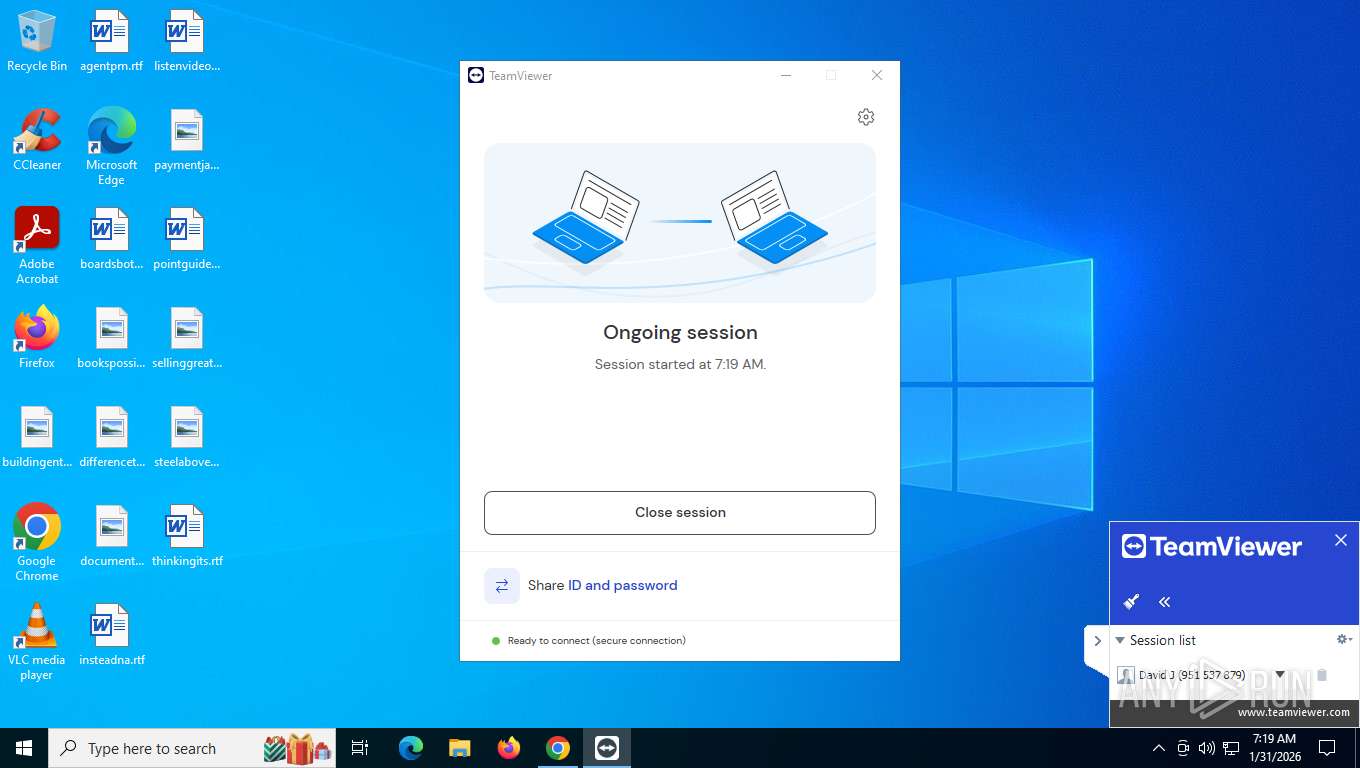1360x768 pixels.
Task: Select VLC media player desktop shortcut
Action: [x=37, y=641]
